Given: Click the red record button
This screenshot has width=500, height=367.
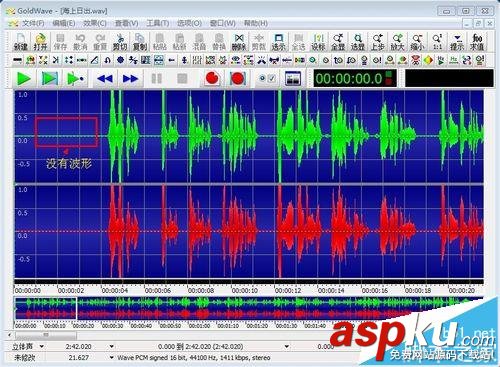Looking at the screenshot, I should click(x=212, y=79).
